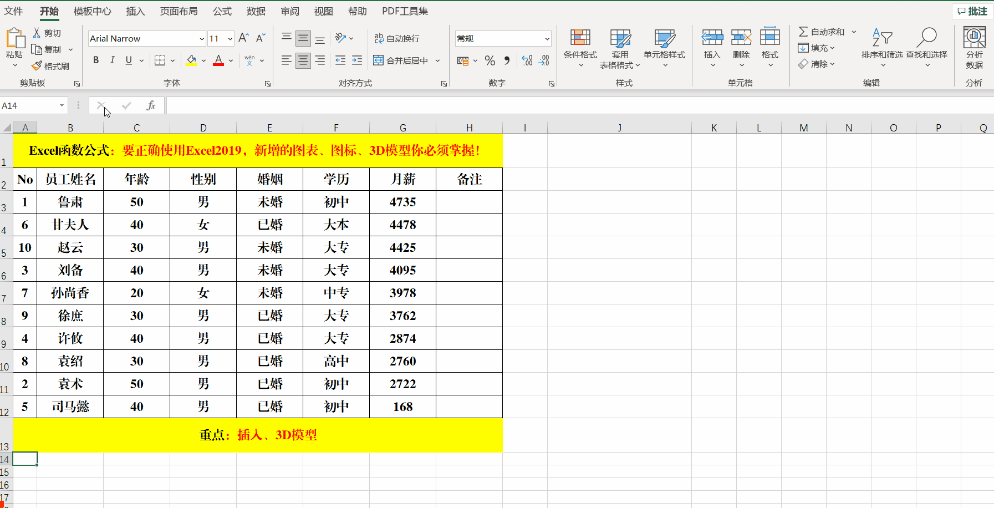Click the increase indent icon
Viewport: 994px width, 508px height.
coord(357,60)
